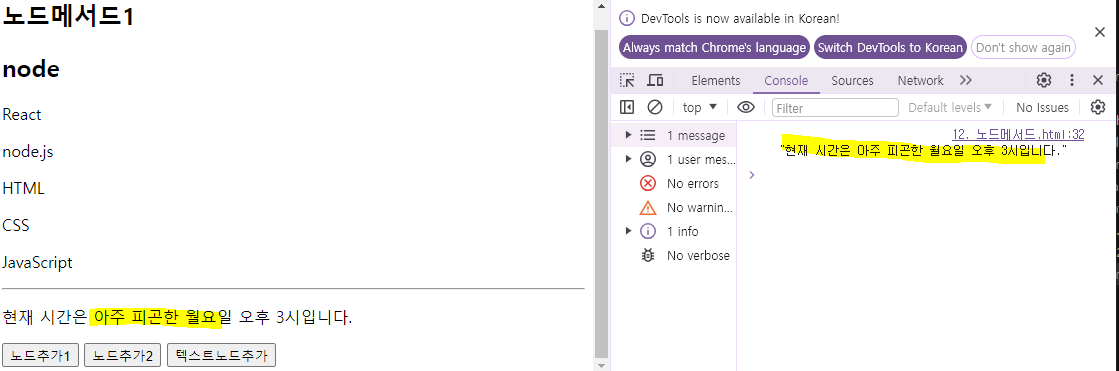Switch to the Network tab

point(921,81)
